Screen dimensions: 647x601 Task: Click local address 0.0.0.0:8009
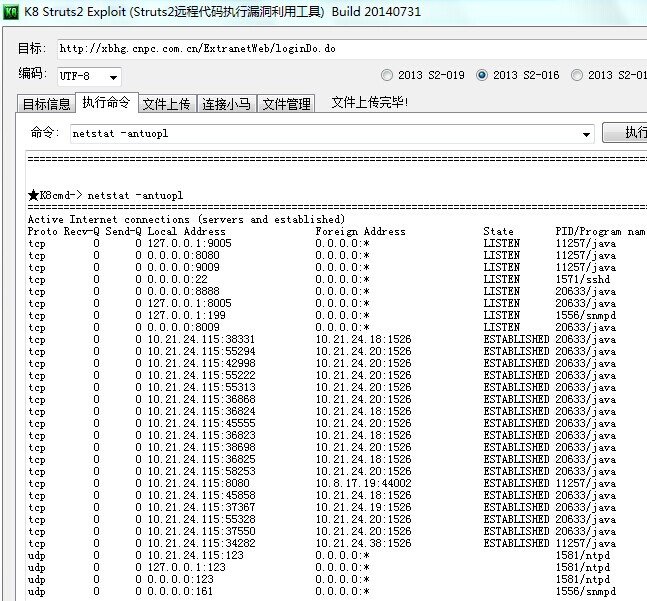coord(183,327)
